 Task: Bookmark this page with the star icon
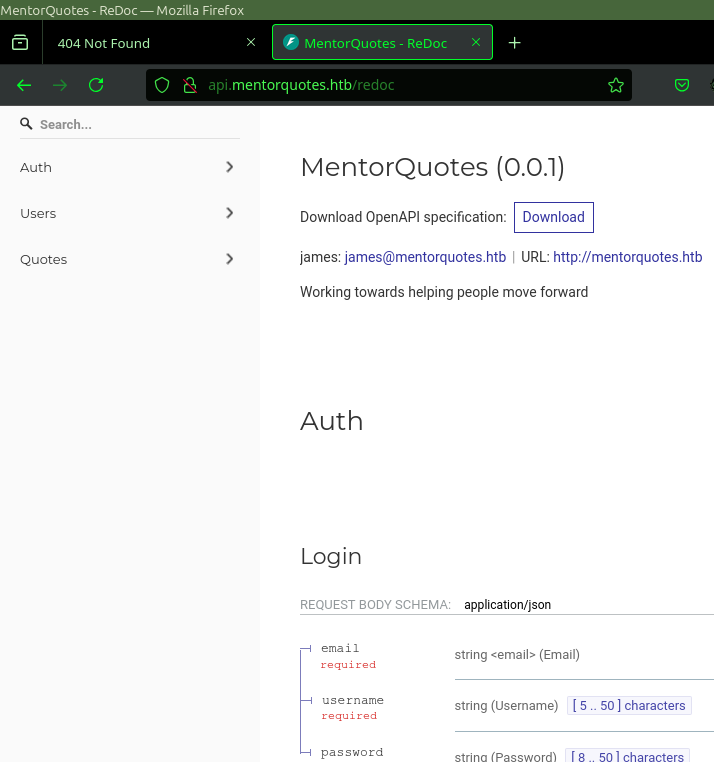(616, 86)
